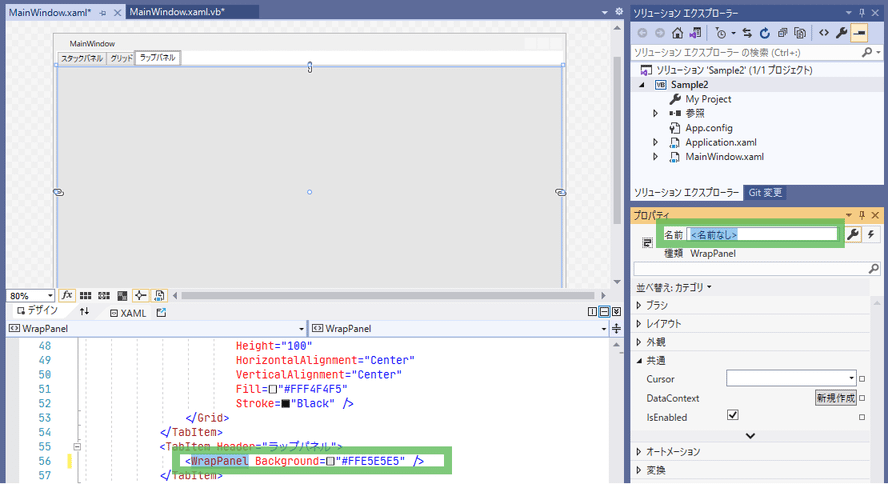The width and height of the screenshot is (888, 484).
Task: Click the sync with active document arrows icon
Action: pos(747,33)
